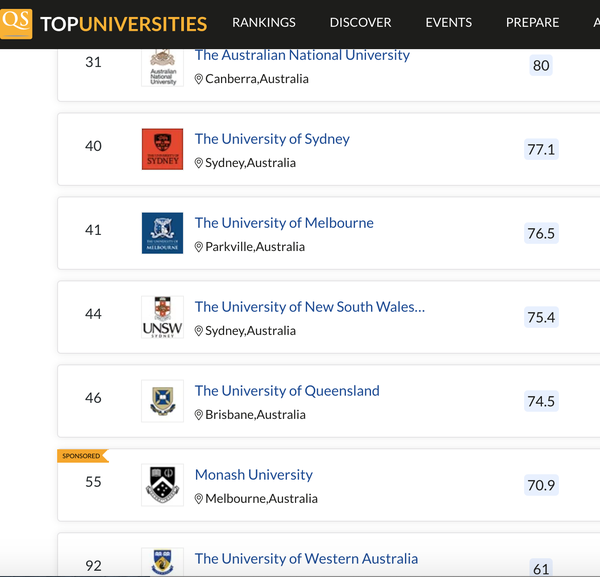Click rank number 46
Image resolution: width=600 pixels, height=577 pixels.
93,398
